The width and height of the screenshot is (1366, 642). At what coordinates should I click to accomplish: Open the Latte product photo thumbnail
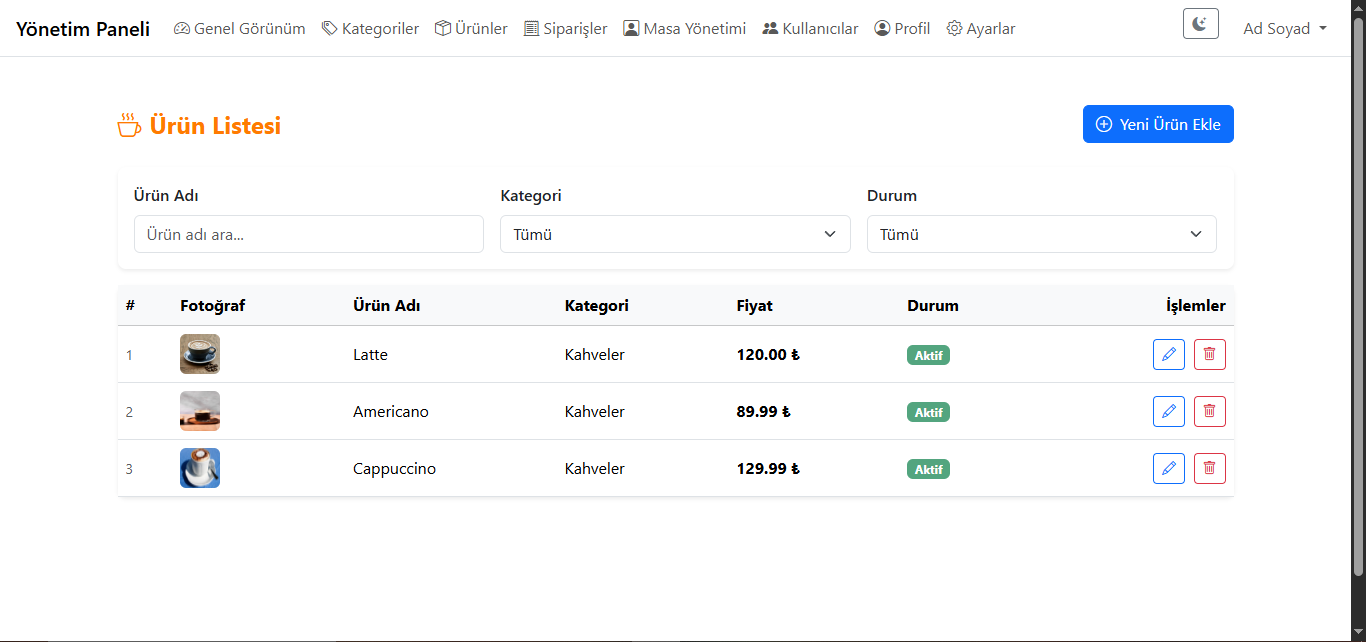pos(200,354)
